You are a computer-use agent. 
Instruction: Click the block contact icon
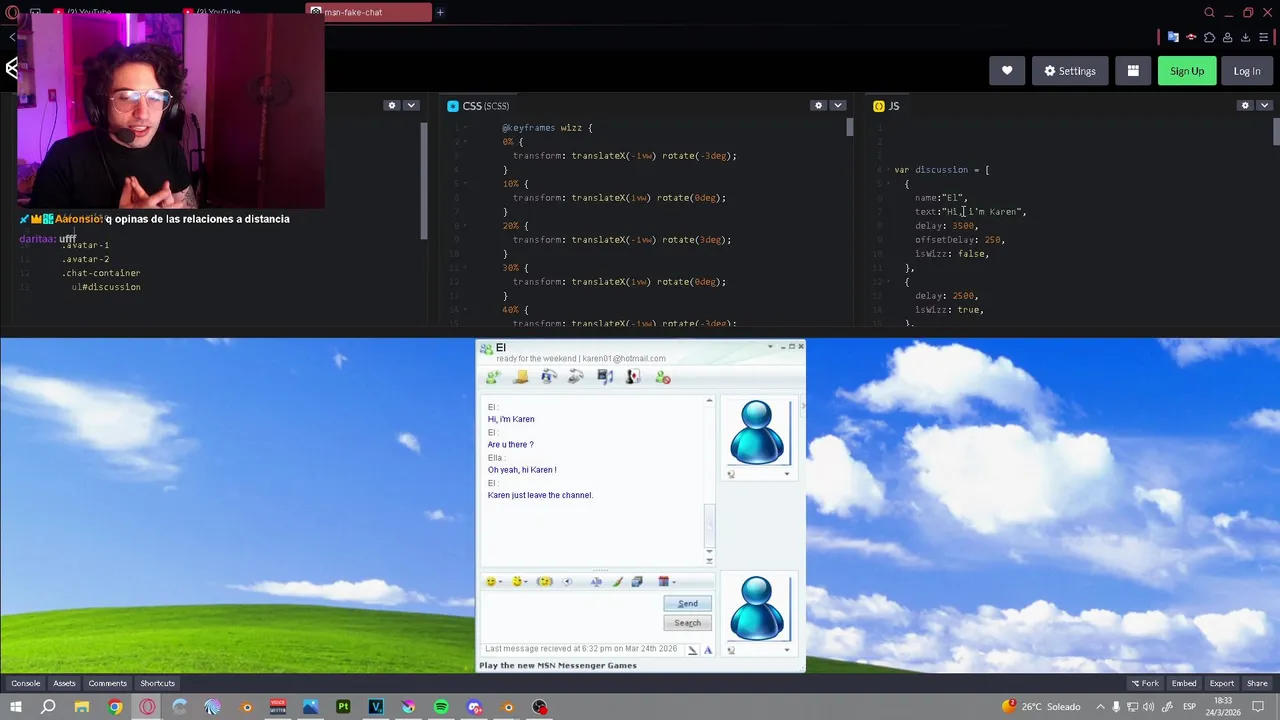click(662, 377)
